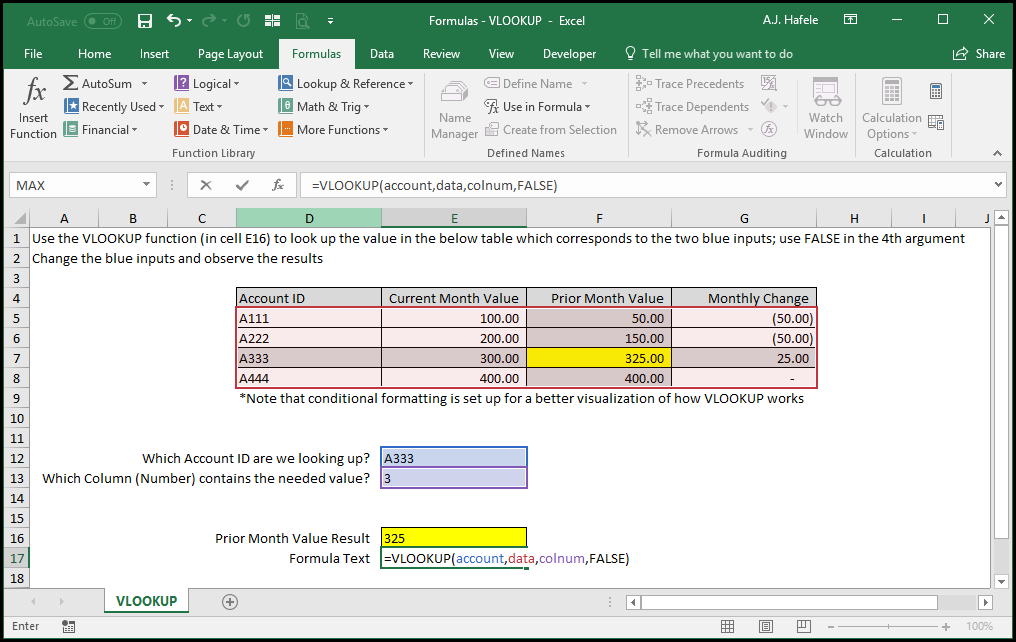Viewport: 1016px width, 642px height.
Task: Click the Show Formulas icon
Action: point(768,83)
